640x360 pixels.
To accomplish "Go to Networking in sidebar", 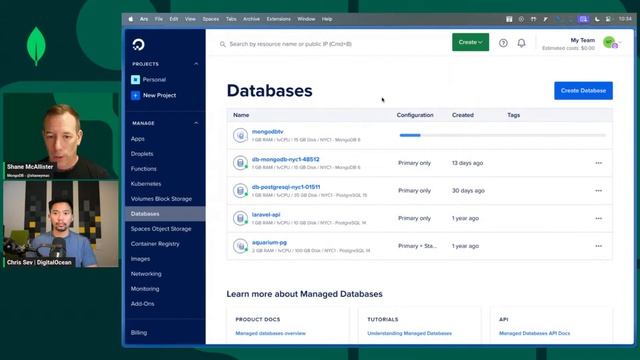I will pos(146,274).
